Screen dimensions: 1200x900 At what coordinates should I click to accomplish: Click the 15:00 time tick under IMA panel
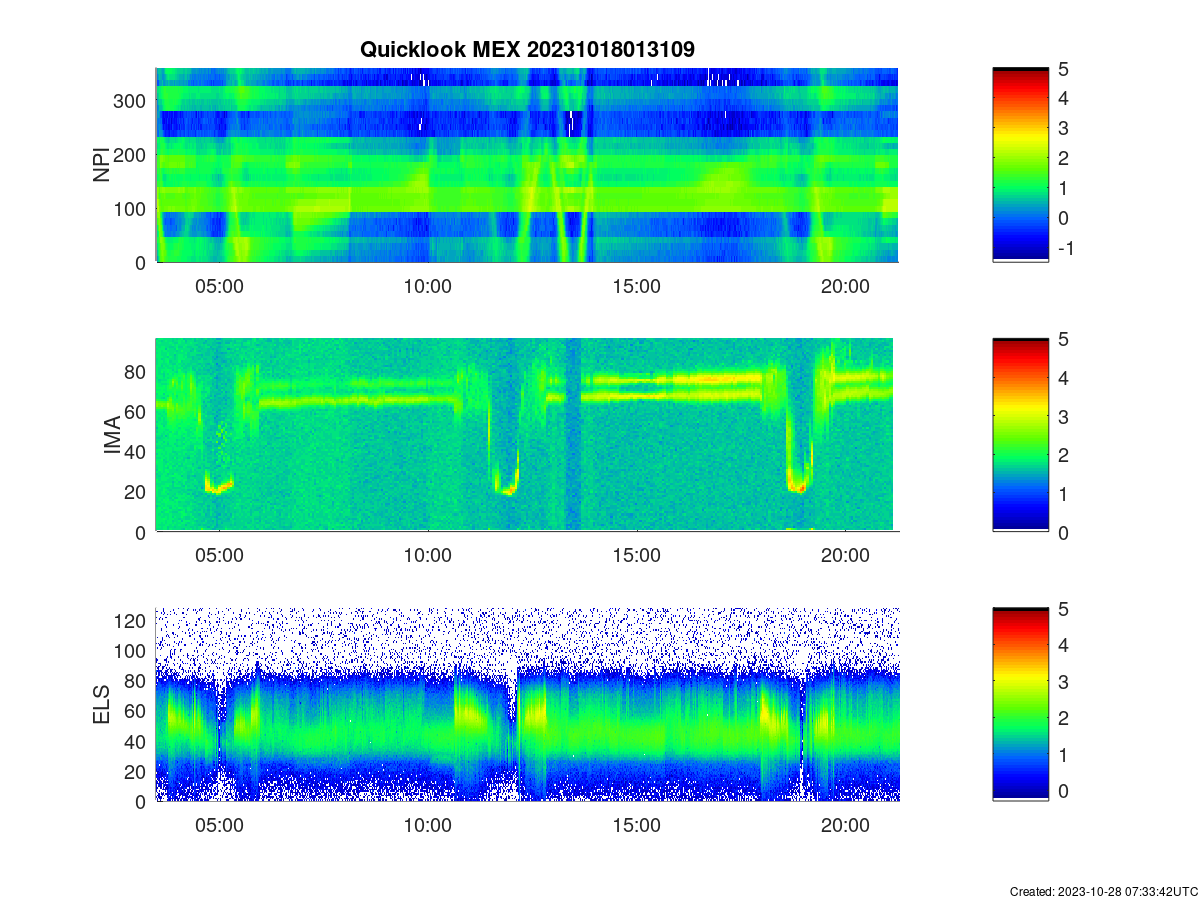click(x=636, y=556)
